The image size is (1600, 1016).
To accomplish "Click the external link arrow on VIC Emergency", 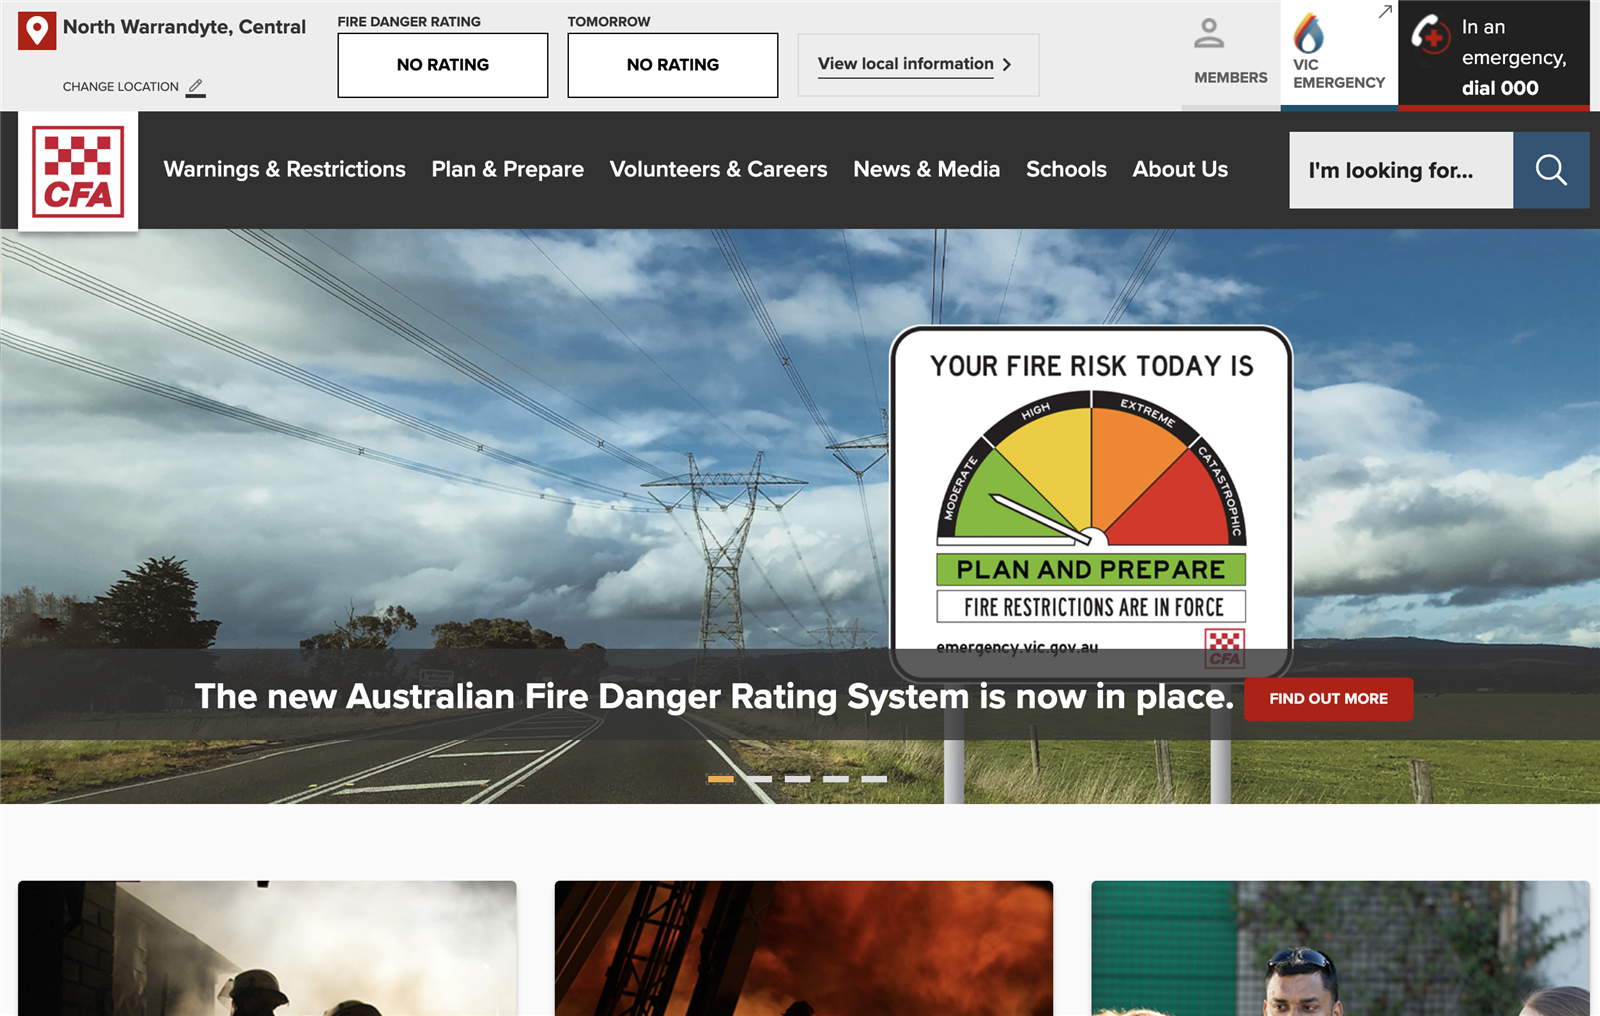I will click(x=1385, y=12).
